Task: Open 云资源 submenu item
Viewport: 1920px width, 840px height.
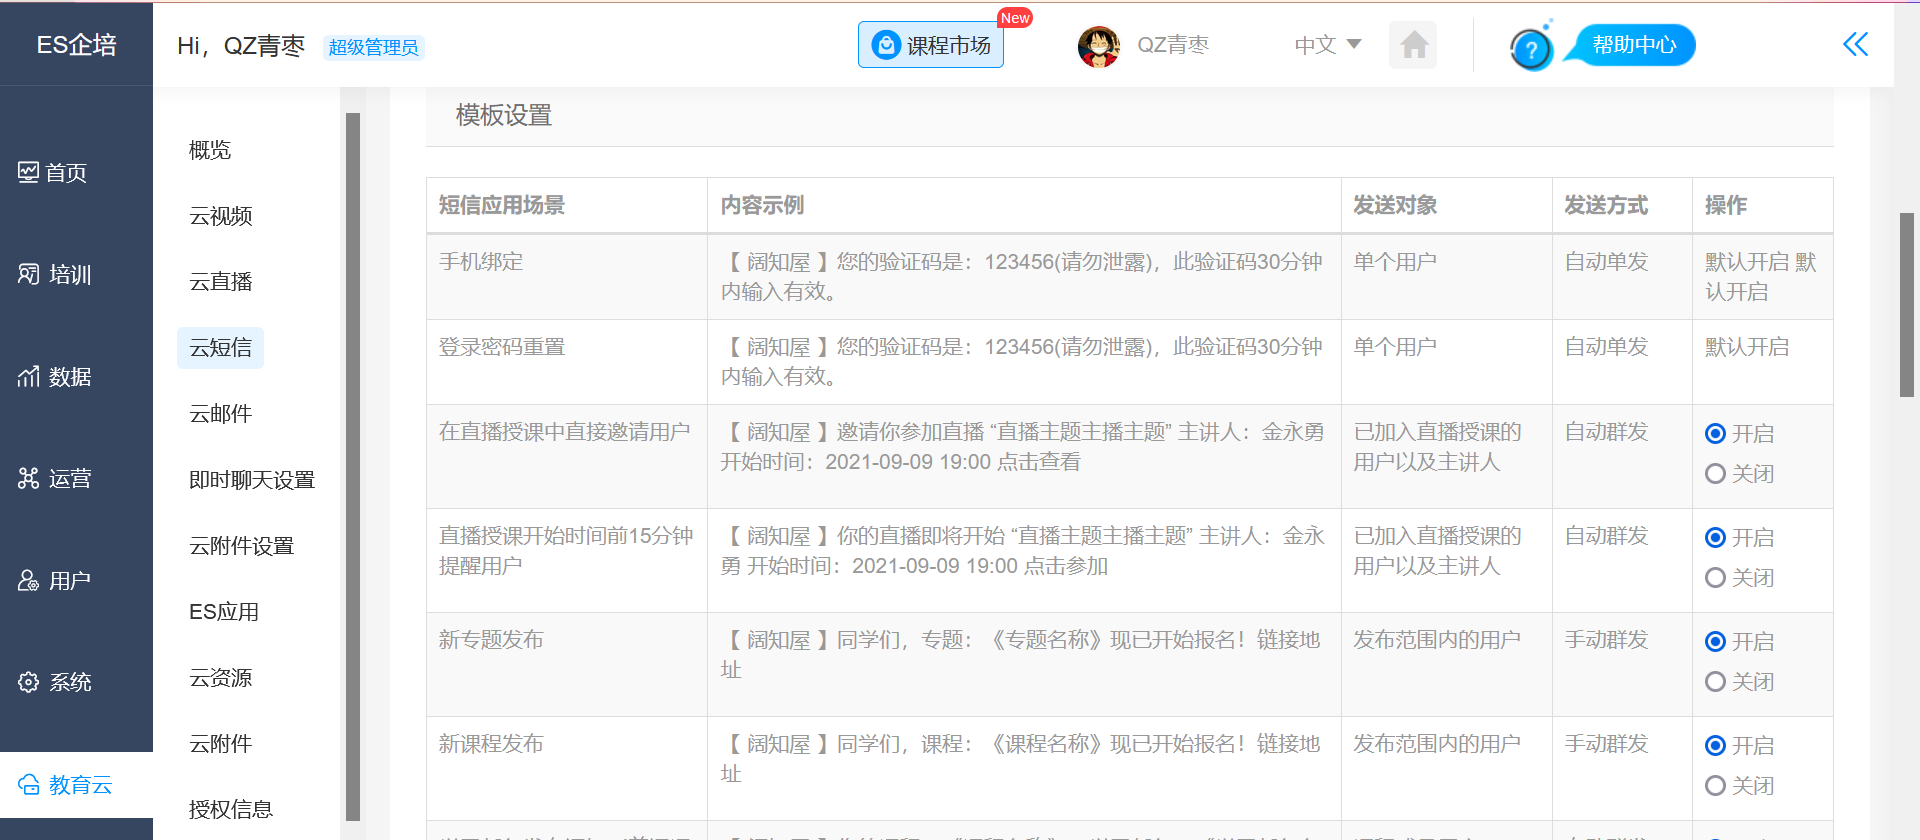Action: (x=221, y=678)
